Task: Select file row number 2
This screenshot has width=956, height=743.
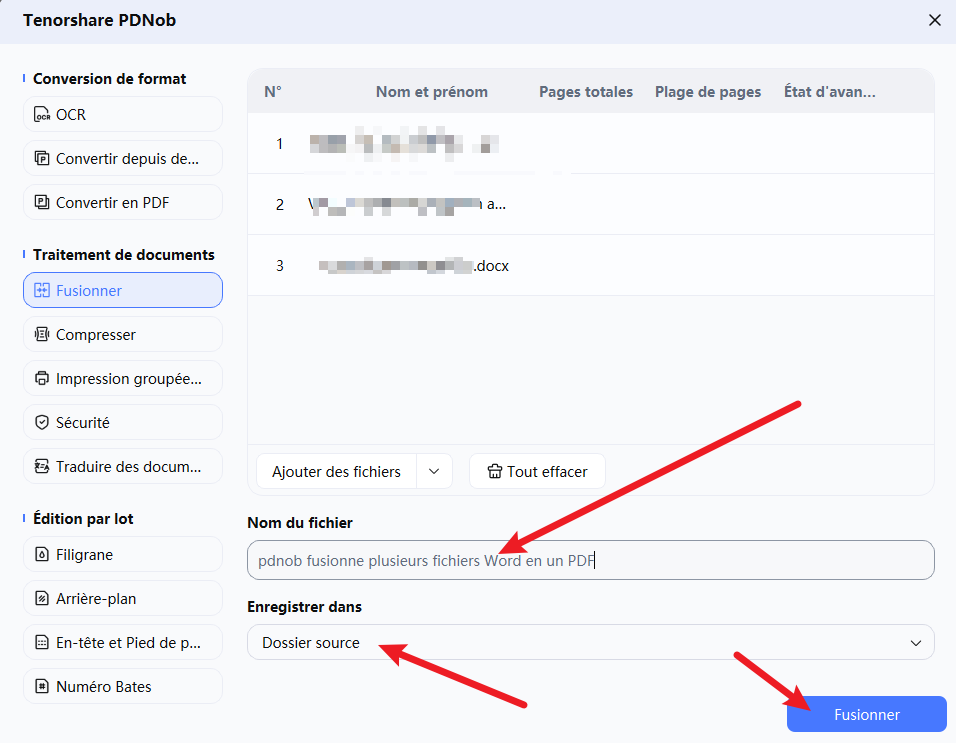Action: tap(590, 204)
